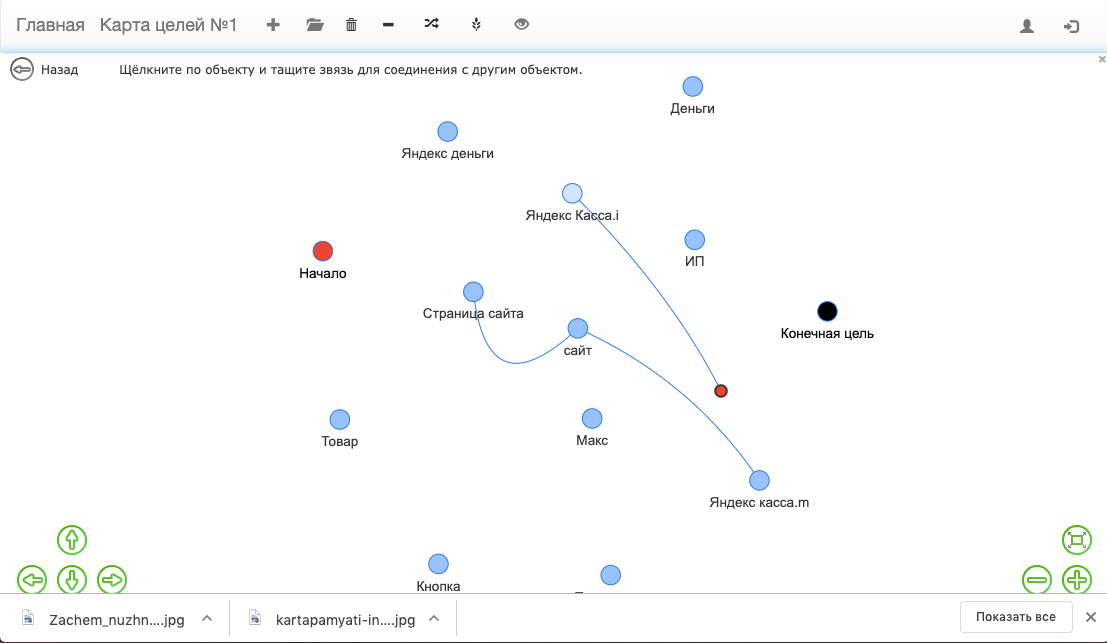Click the logout arrow icon

pyautogui.click(x=1072, y=26)
